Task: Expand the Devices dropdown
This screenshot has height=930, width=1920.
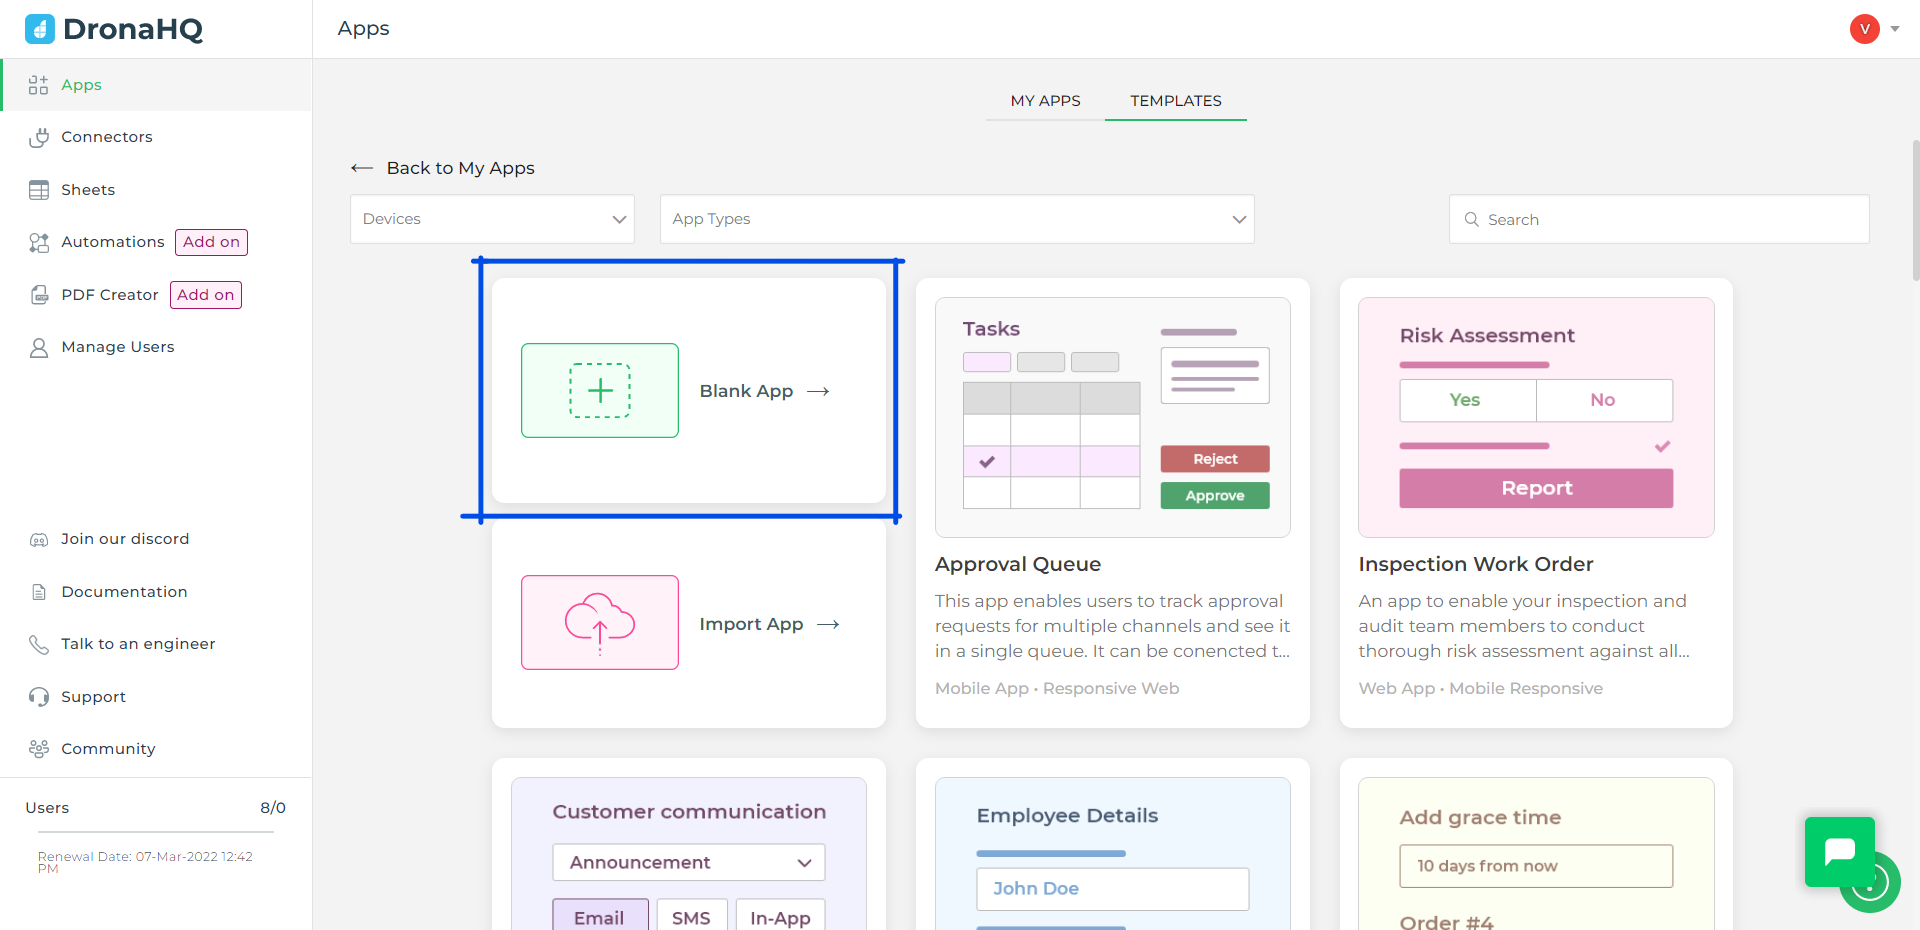Action: (x=492, y=219)
